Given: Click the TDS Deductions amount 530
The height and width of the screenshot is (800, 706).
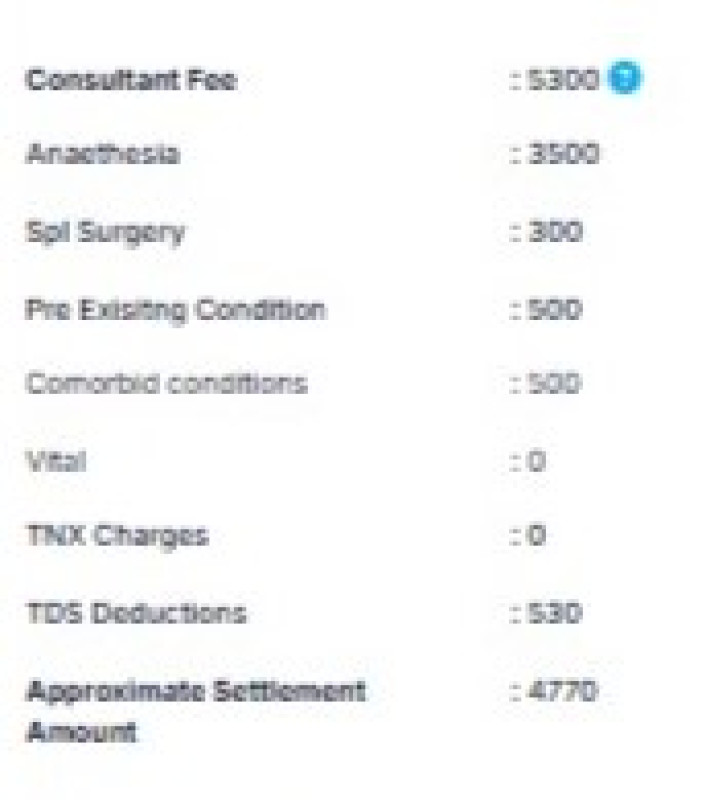Looking at the screenshot, I should pos(554,612).
